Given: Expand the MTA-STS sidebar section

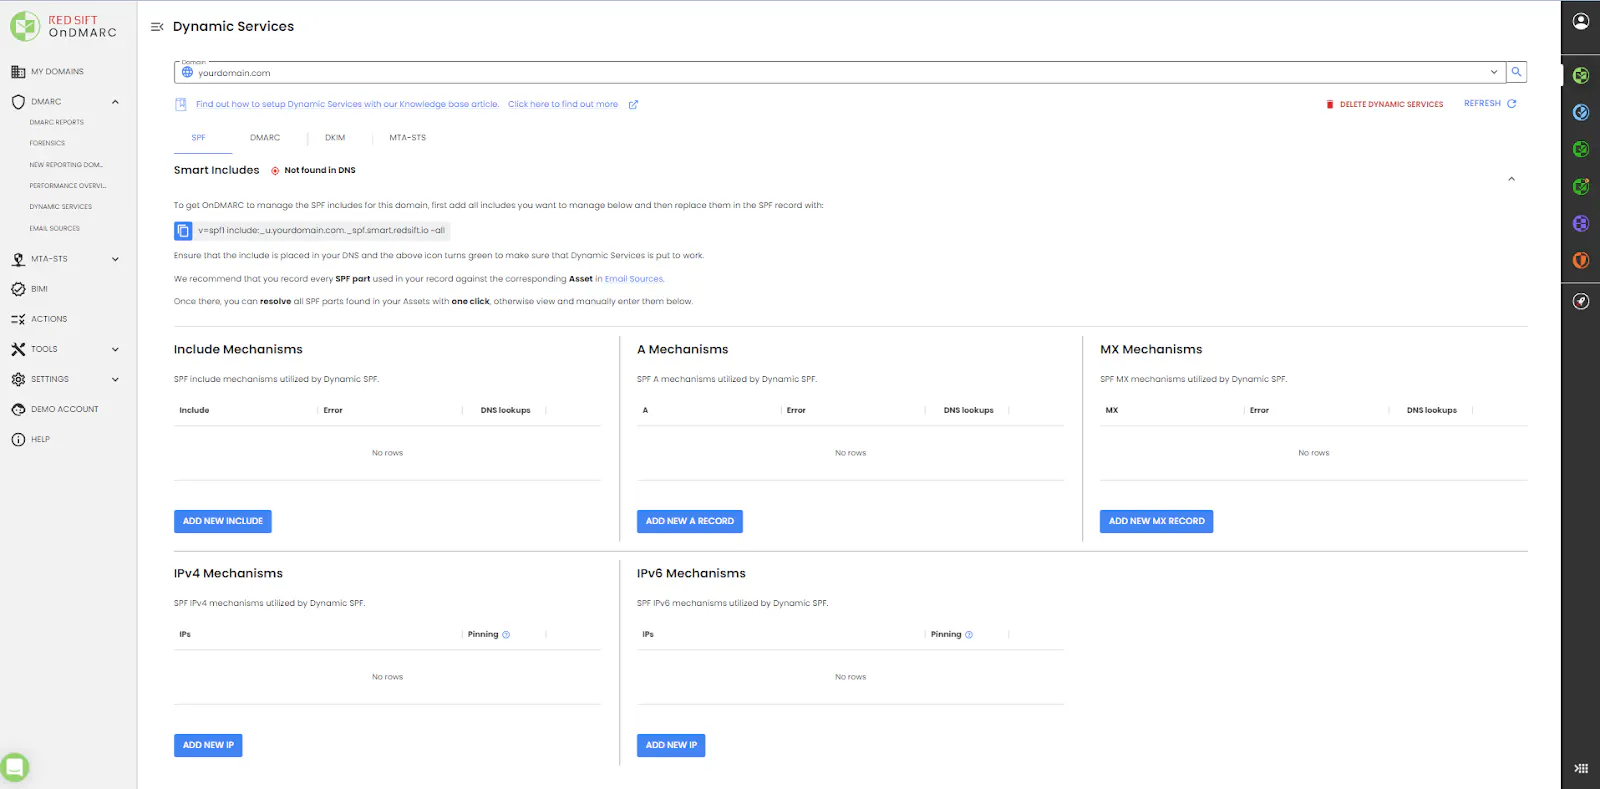Looking at the screenshot, I should tap(115, 259).
